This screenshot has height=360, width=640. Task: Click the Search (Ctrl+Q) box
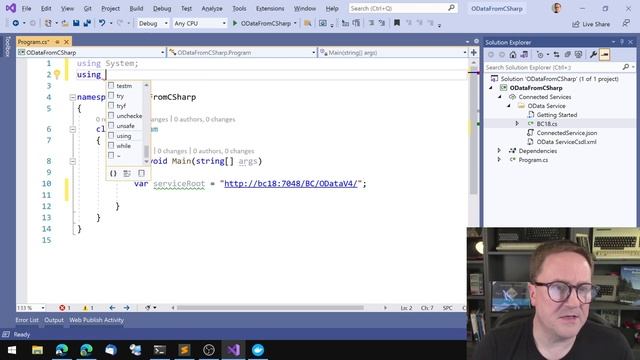(x=403, y=8)
